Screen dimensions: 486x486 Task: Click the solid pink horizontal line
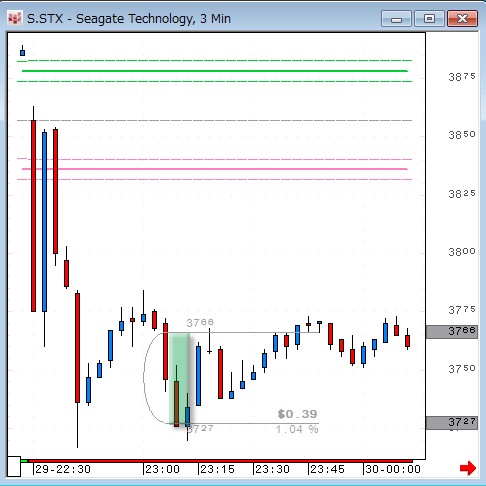coord(215,169)
